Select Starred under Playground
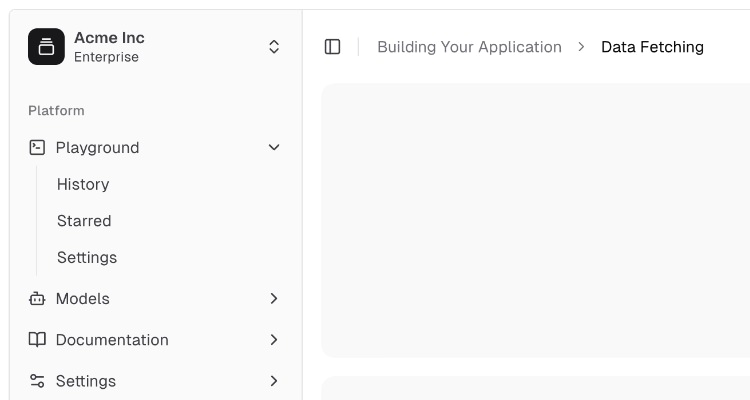Viewport: 750px width, 400px height. [x=84, y=221]
